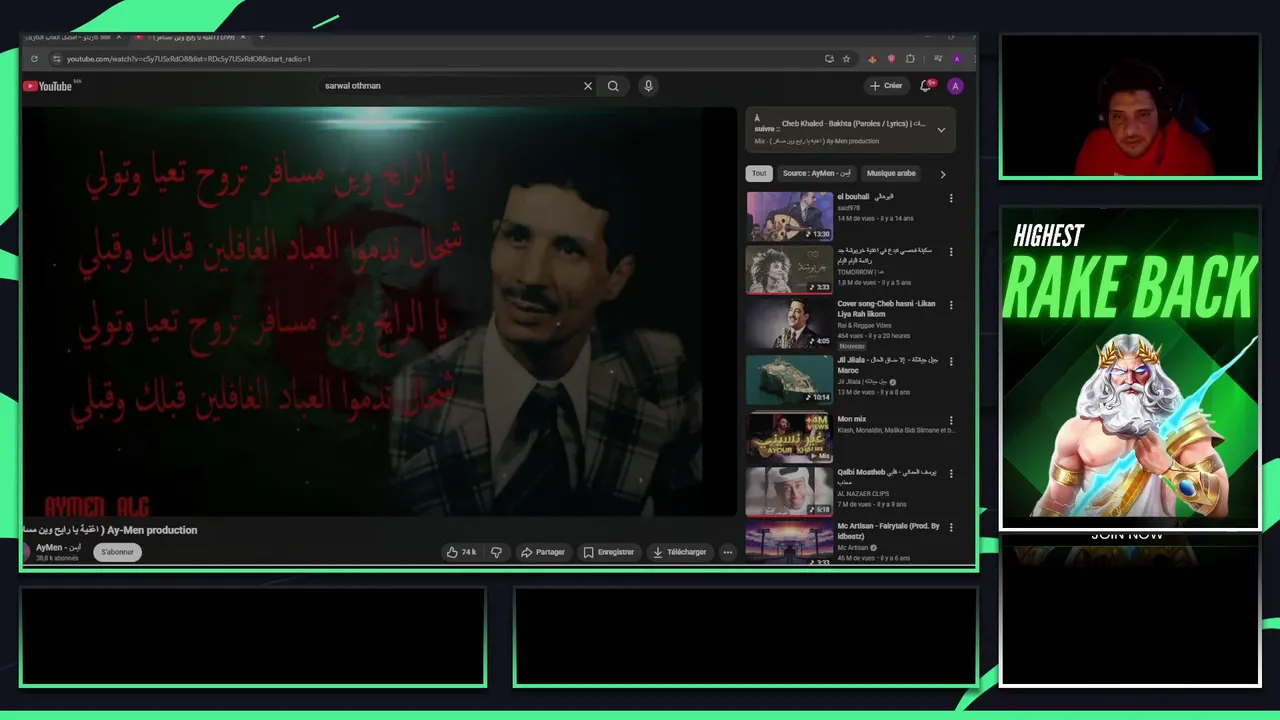Open 'Cover song-Cheb hasni -Likan Liya Rah likom' title
1280x720 pixels.
(886, 308)
